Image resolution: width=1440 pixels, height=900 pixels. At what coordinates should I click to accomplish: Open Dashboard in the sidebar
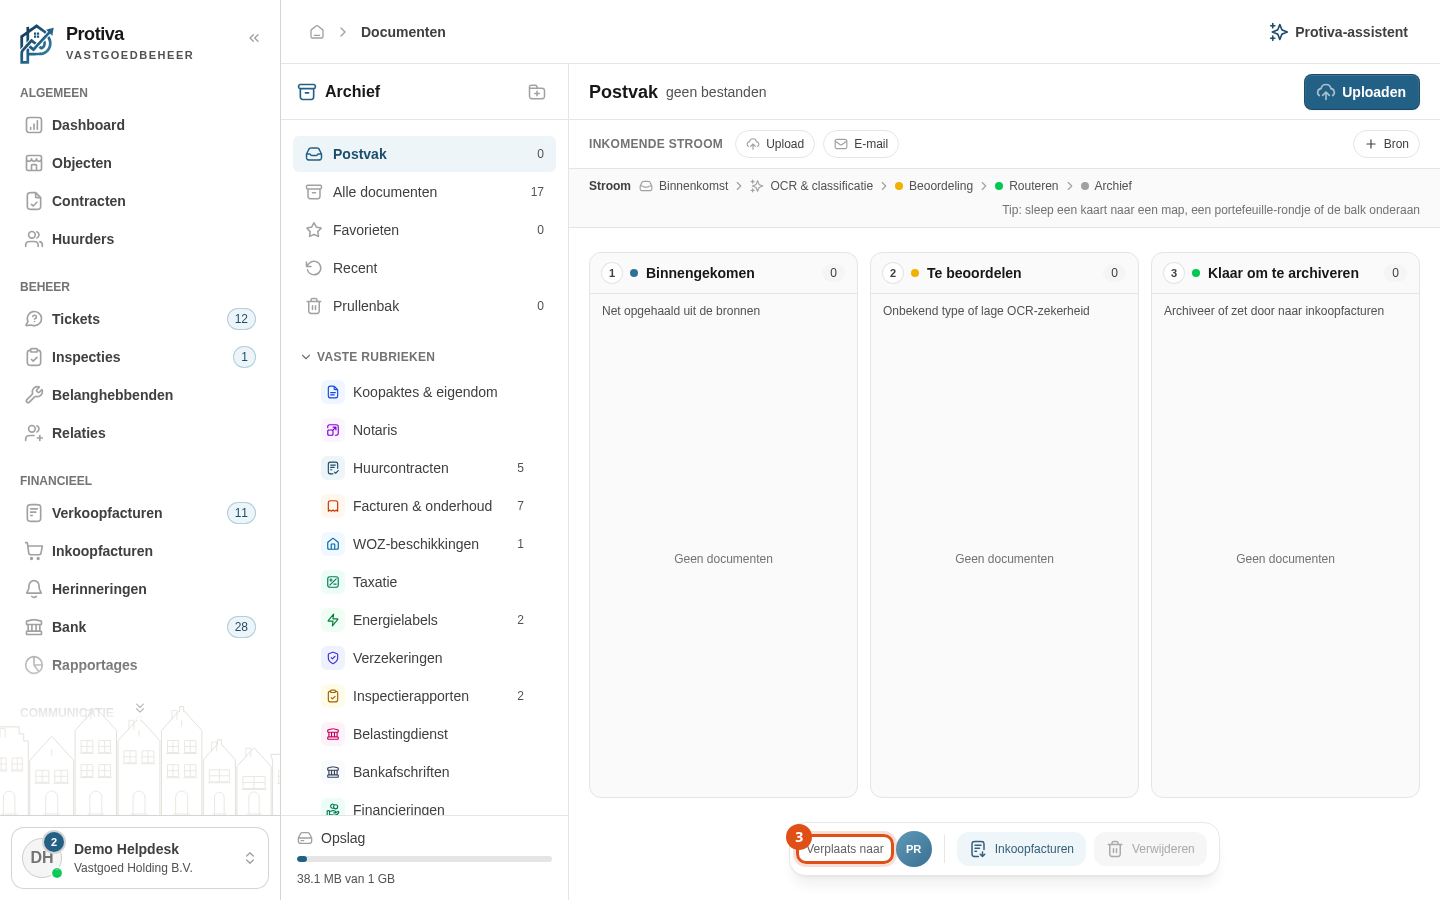pyautogui.click(x=140, y=125)
